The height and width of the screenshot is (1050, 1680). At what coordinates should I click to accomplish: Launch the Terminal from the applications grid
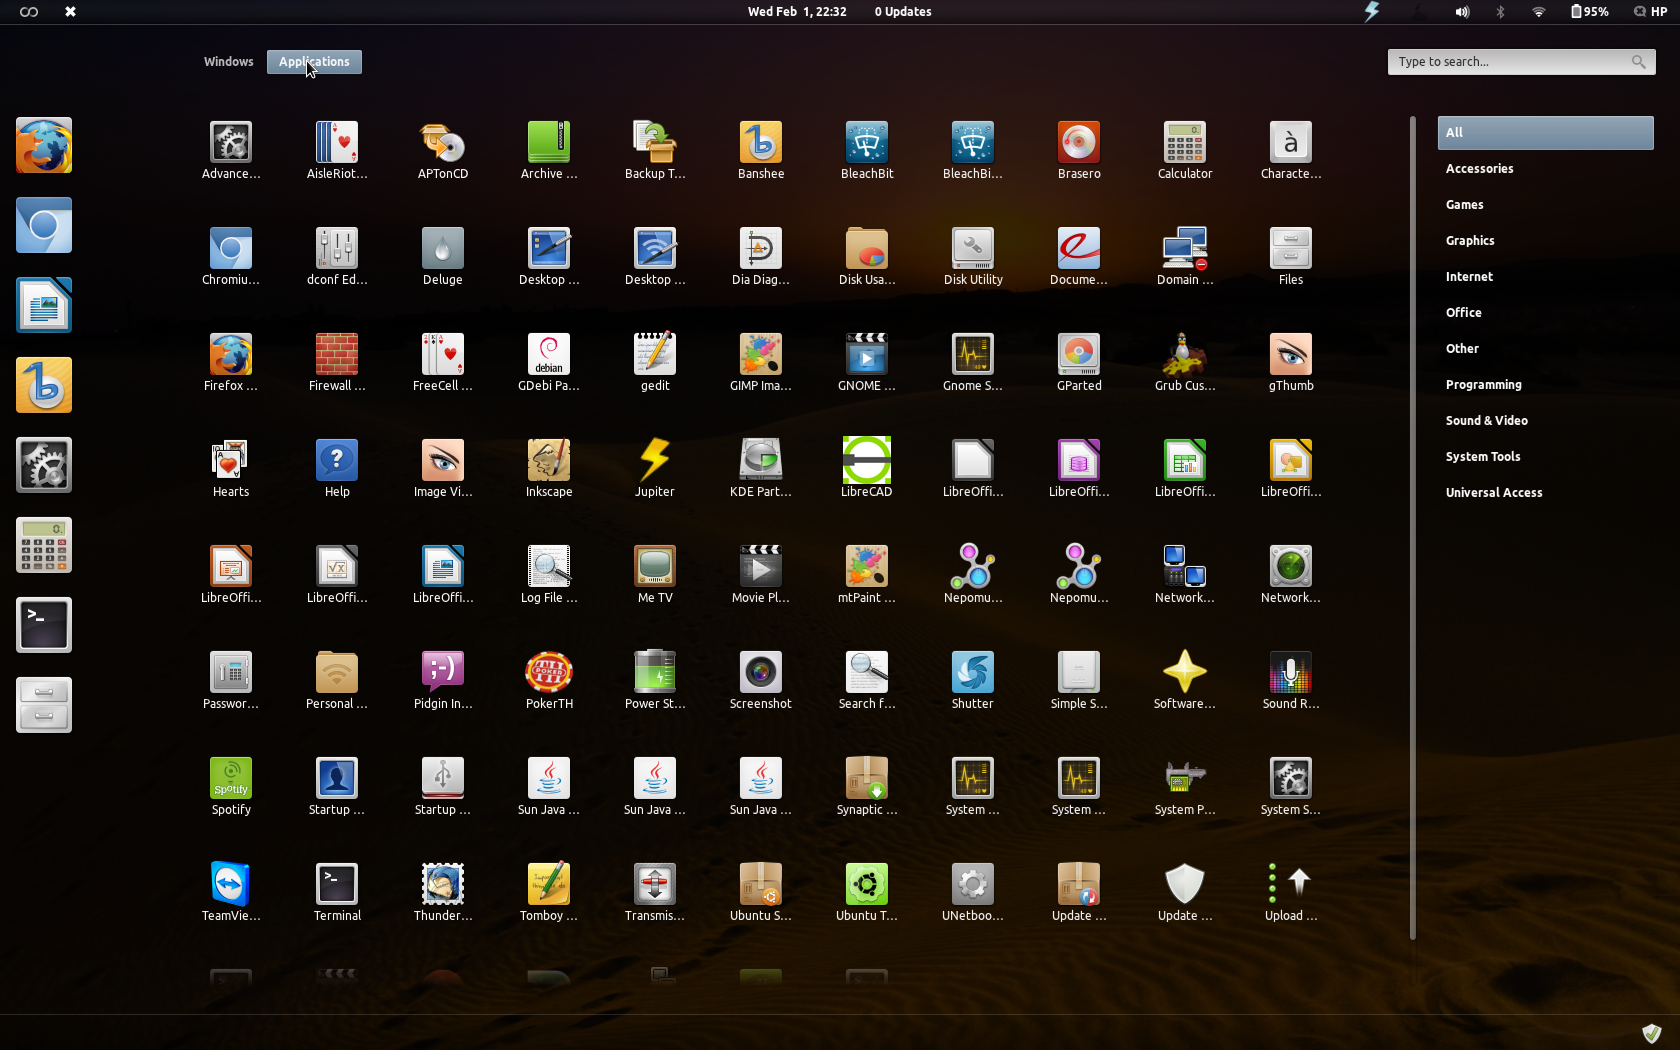coord(337,893)
